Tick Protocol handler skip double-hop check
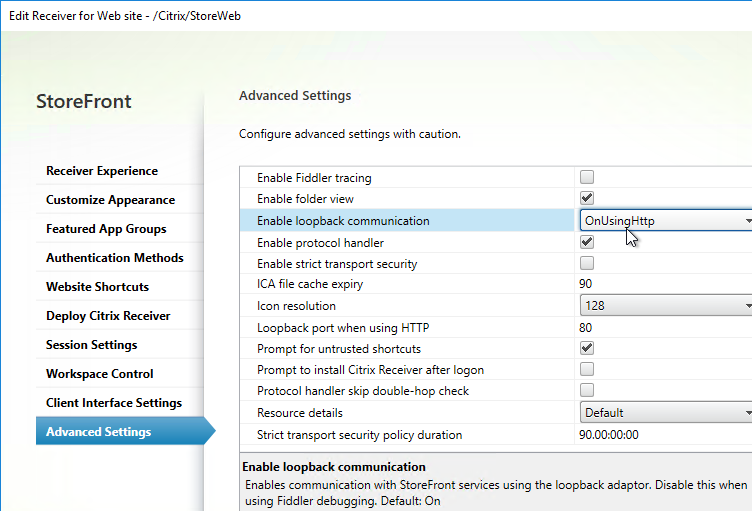The image size is (752, 511). tap(587, 390)
